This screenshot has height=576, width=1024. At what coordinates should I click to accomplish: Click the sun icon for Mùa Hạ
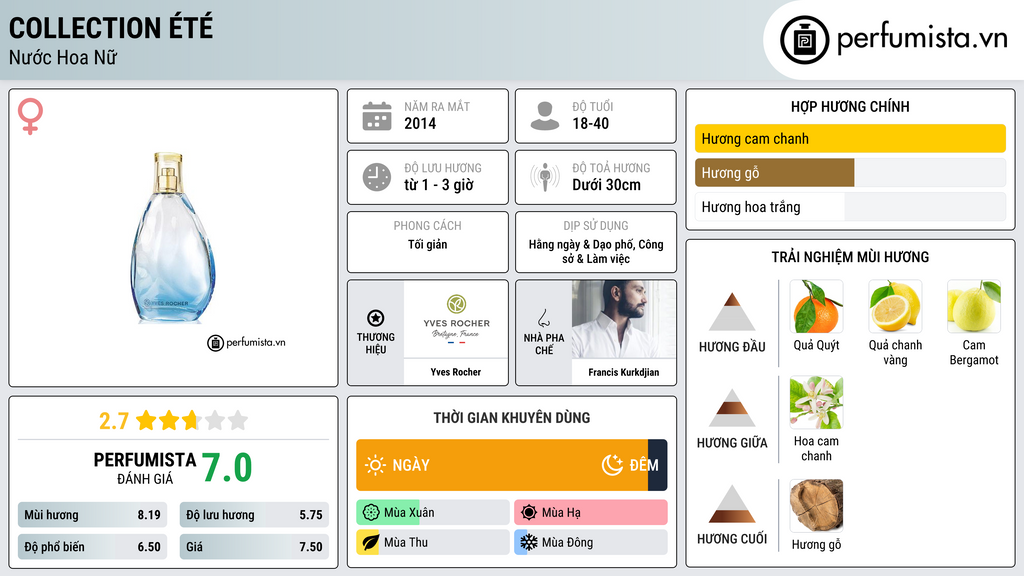(x=529, y=513)
